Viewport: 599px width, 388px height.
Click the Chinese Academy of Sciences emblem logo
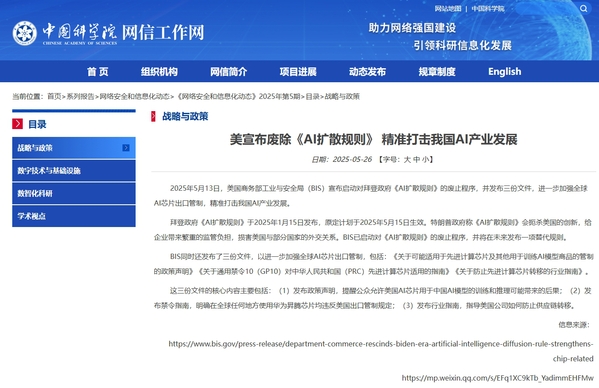pos(24,33)
